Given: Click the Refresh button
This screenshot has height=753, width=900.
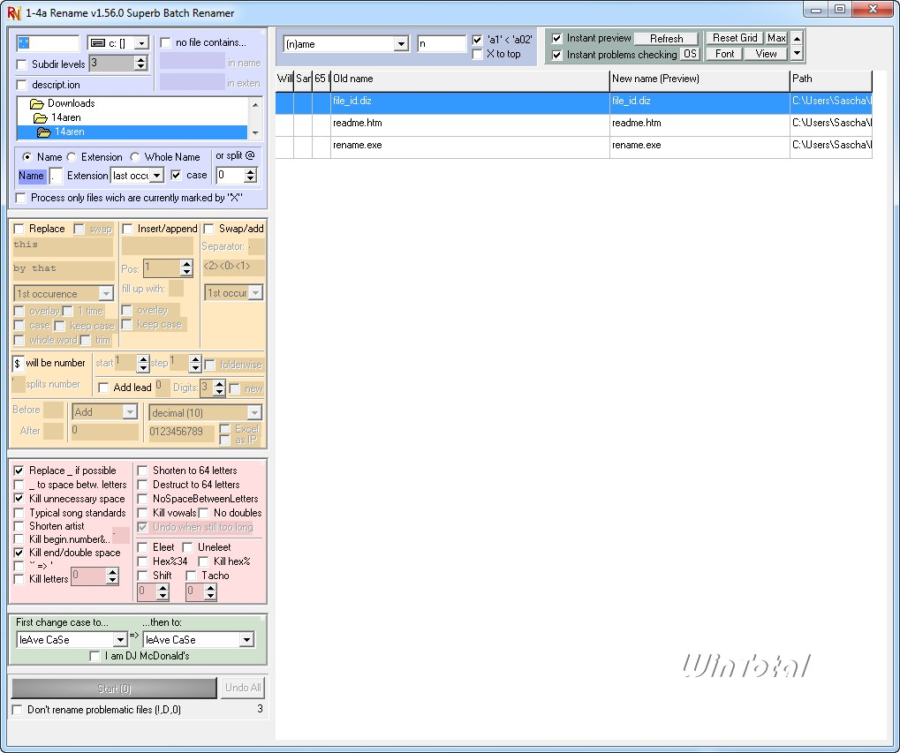Looking at the screenshot, I should point(666,39).
